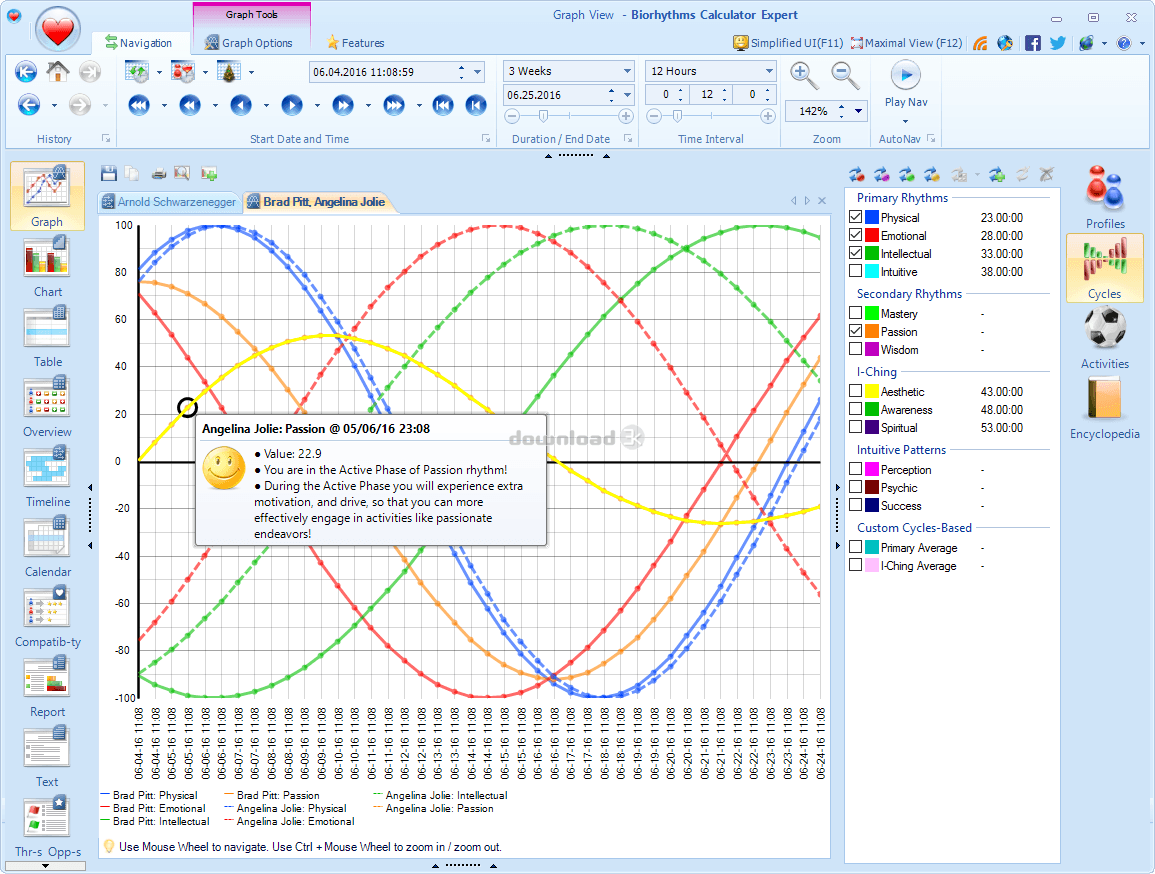
Task: Select the Arnold Schwarzenegger document tab
Action: (169, 202)
